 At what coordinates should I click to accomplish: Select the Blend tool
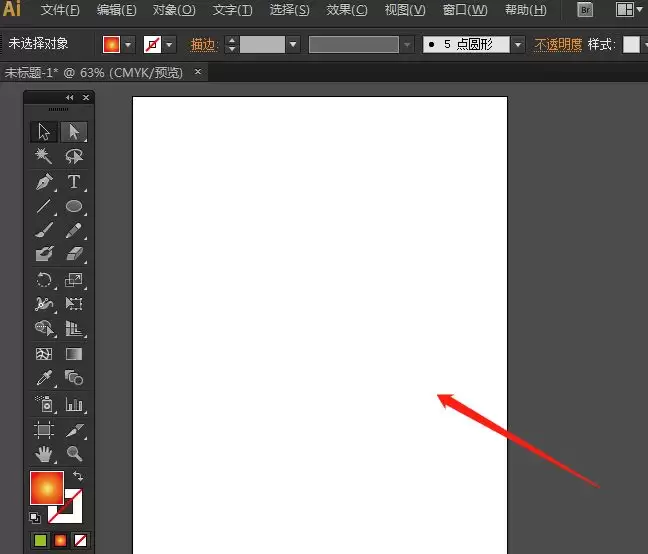(x=74, y=378)
